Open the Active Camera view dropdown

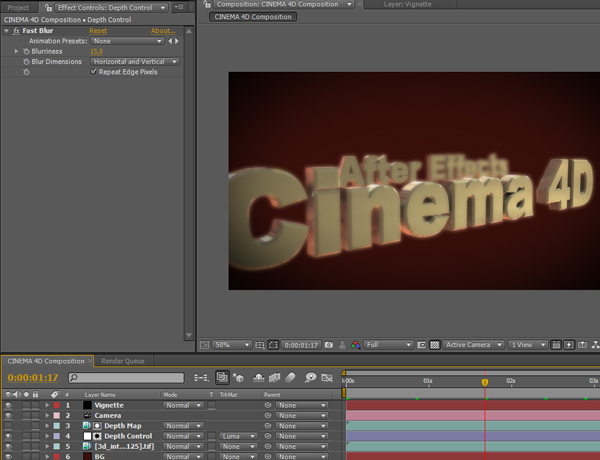(474, 345)
